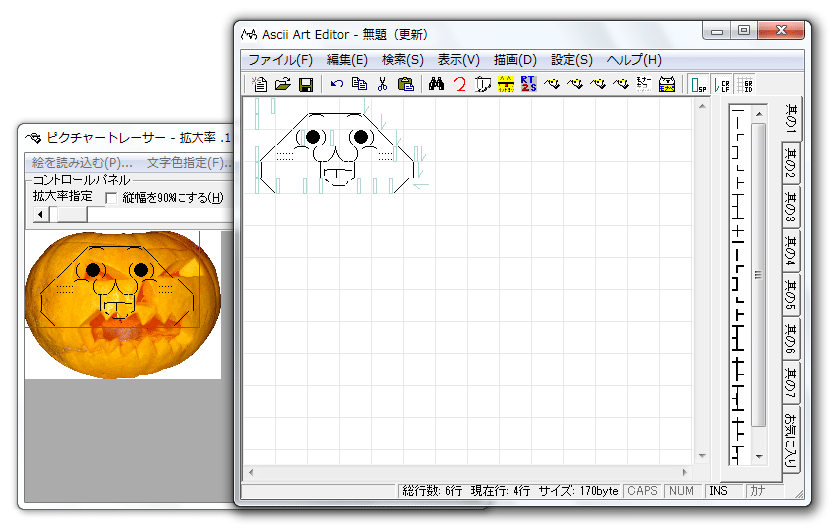Open the 描画(D) menu
833x528 pixels.
click(515, 59)
